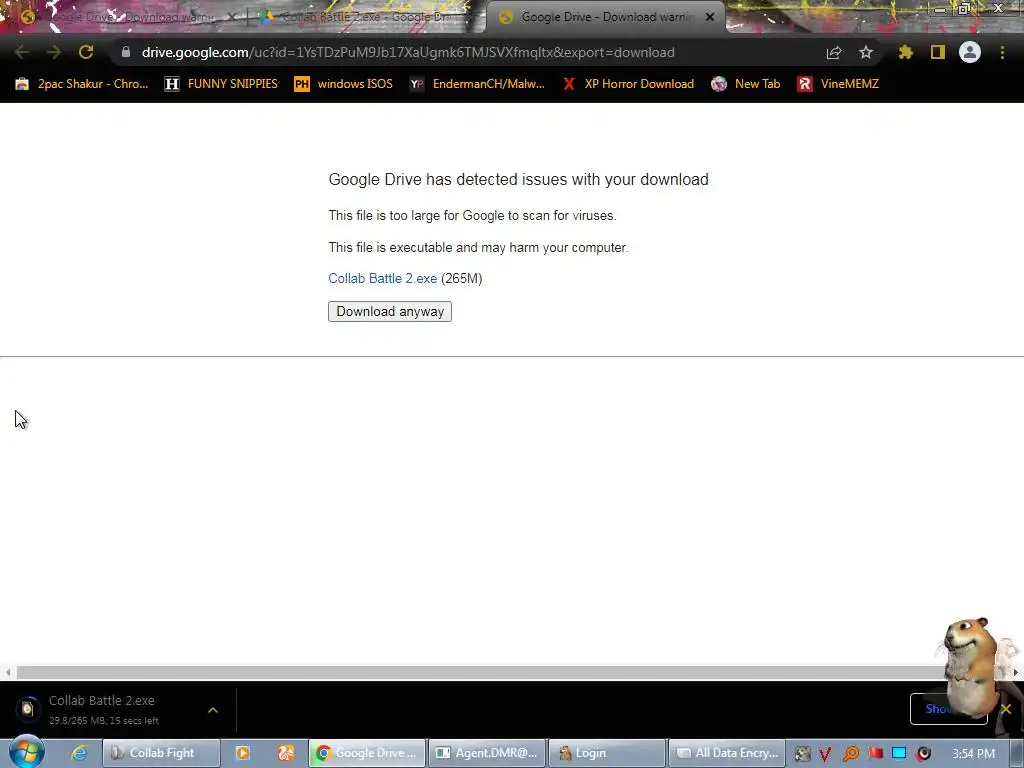Click the back navigation arrow
This screenshot has height=768, width=1024.
(x=21, y=52)
